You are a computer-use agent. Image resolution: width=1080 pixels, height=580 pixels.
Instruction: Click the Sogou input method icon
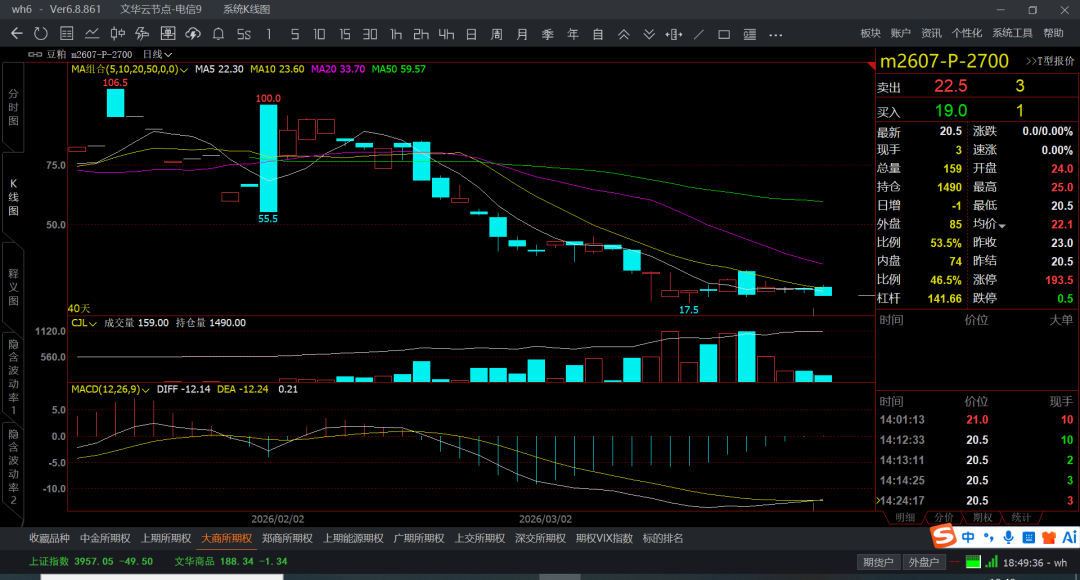click(x=943, y=537)
